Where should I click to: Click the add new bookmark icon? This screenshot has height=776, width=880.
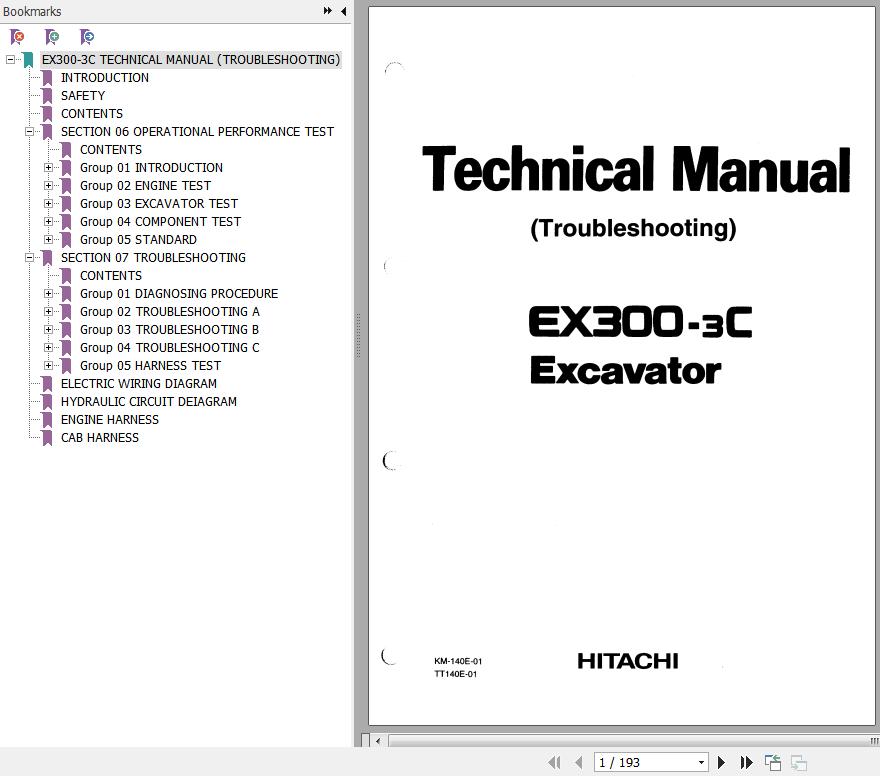(52, 37)
